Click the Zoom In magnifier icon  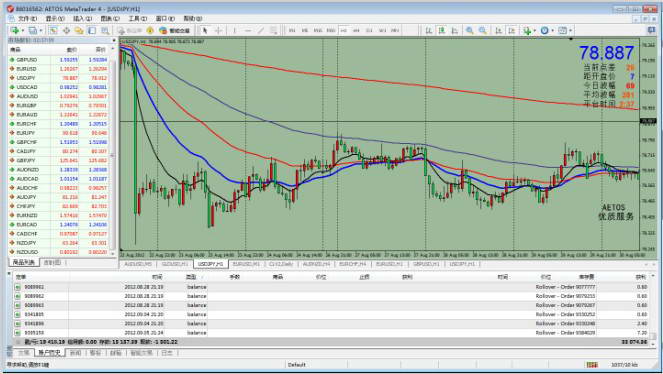tap(469, 30)
